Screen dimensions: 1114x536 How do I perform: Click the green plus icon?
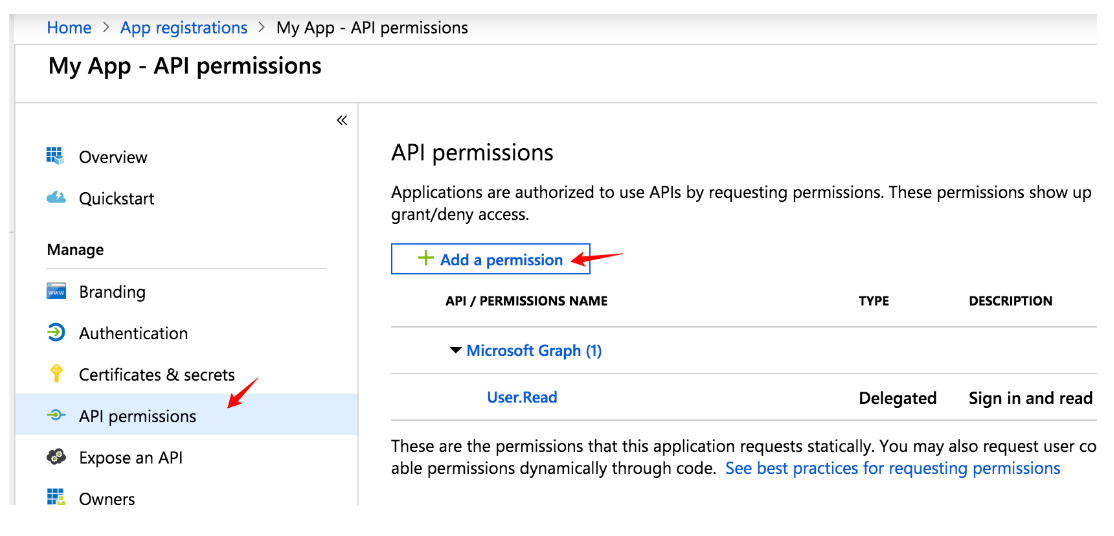click(426, 259)
